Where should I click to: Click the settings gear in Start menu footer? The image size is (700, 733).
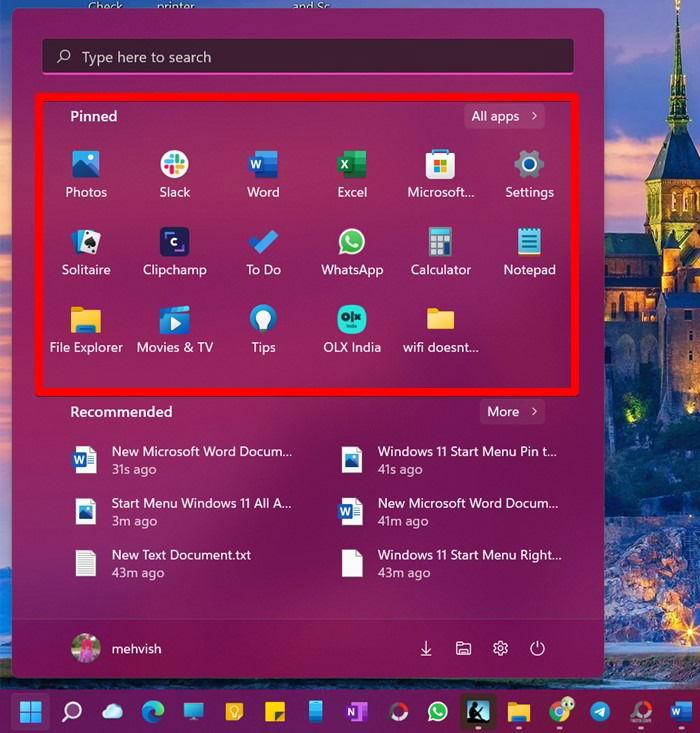tap(500, 648)
